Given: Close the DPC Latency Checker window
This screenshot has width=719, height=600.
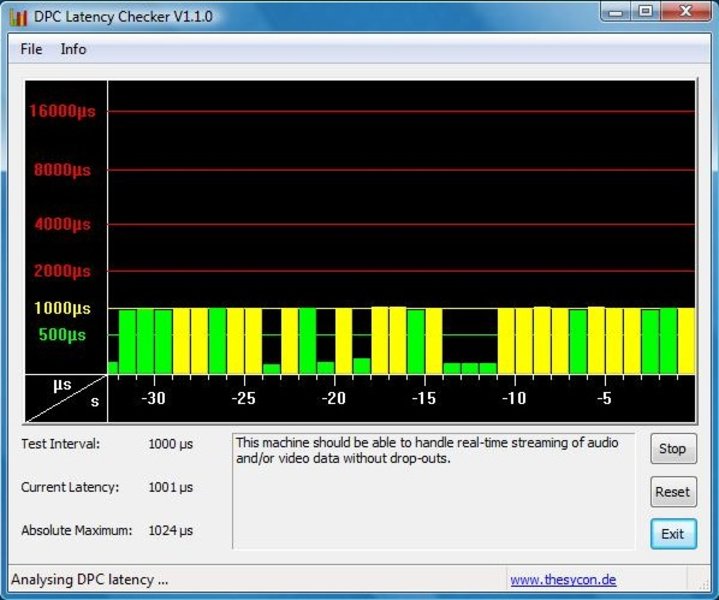Looking at the screenshot, I should 686,11.
